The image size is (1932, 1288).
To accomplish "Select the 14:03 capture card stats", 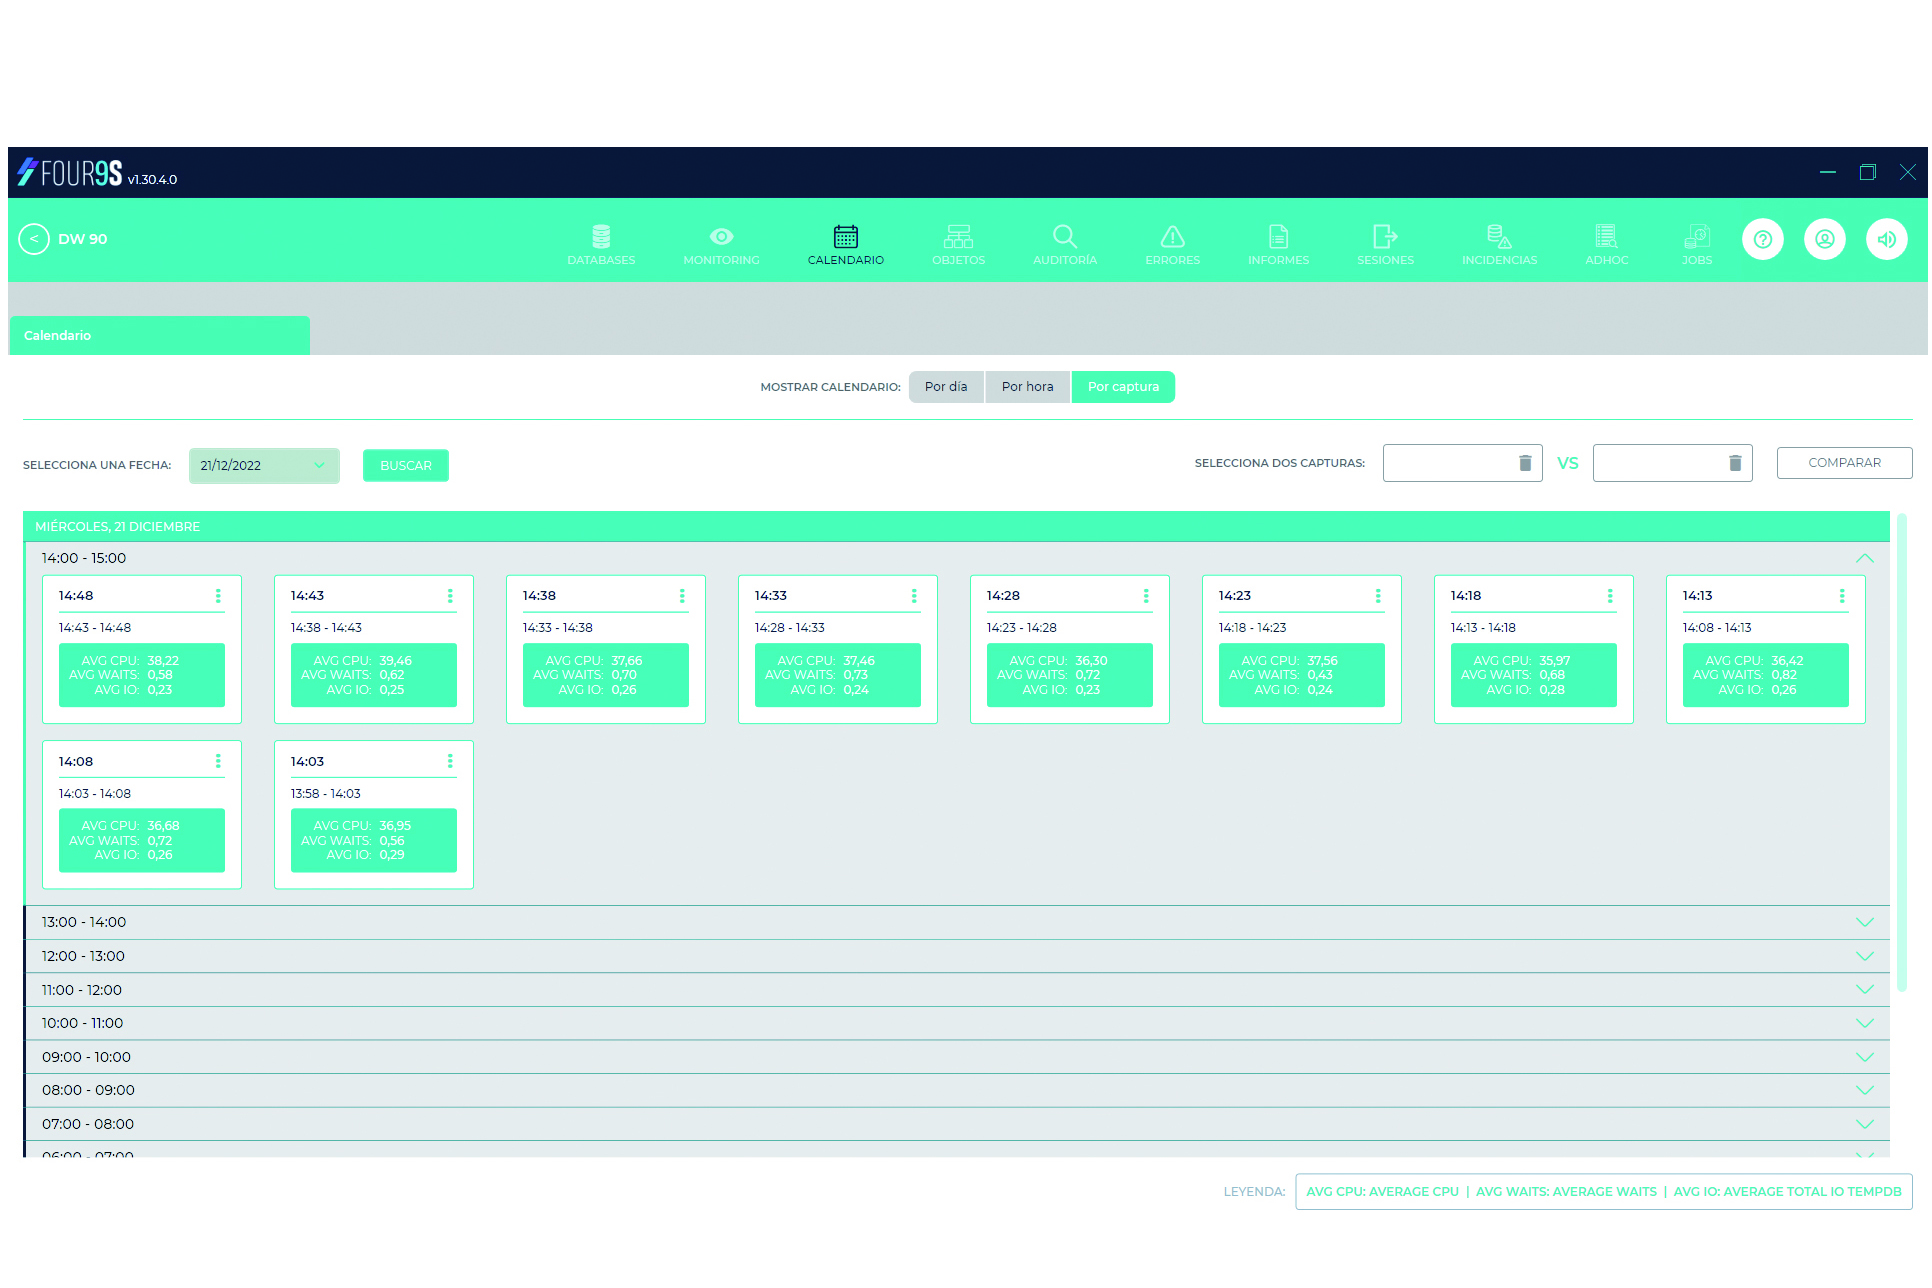I will [374, 840].
